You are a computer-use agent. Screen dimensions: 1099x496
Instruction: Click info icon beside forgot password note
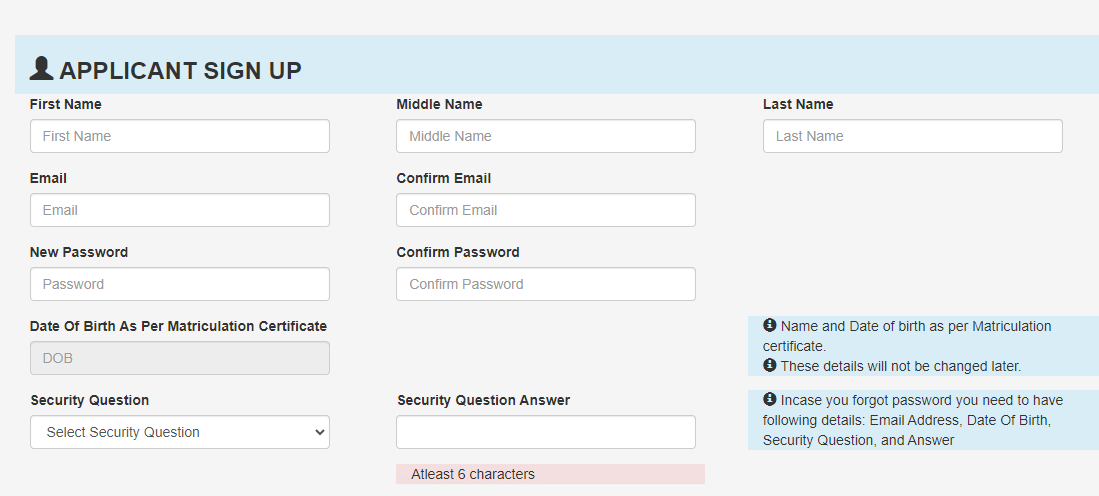[x=770, y=399]
